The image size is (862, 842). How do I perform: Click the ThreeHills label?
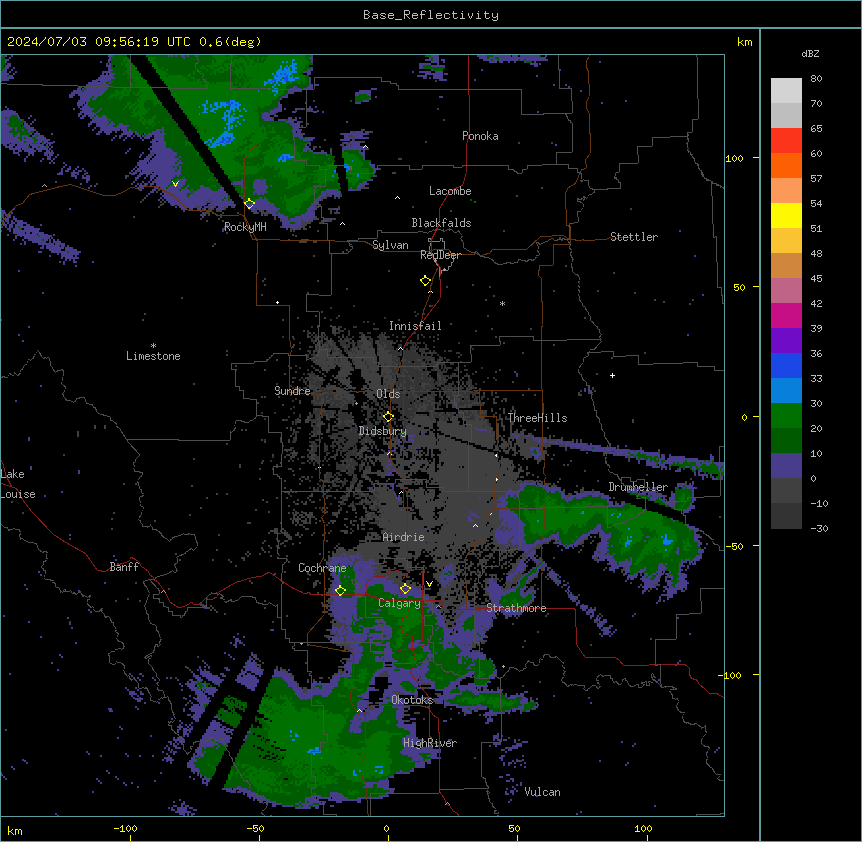coord(537,418)
